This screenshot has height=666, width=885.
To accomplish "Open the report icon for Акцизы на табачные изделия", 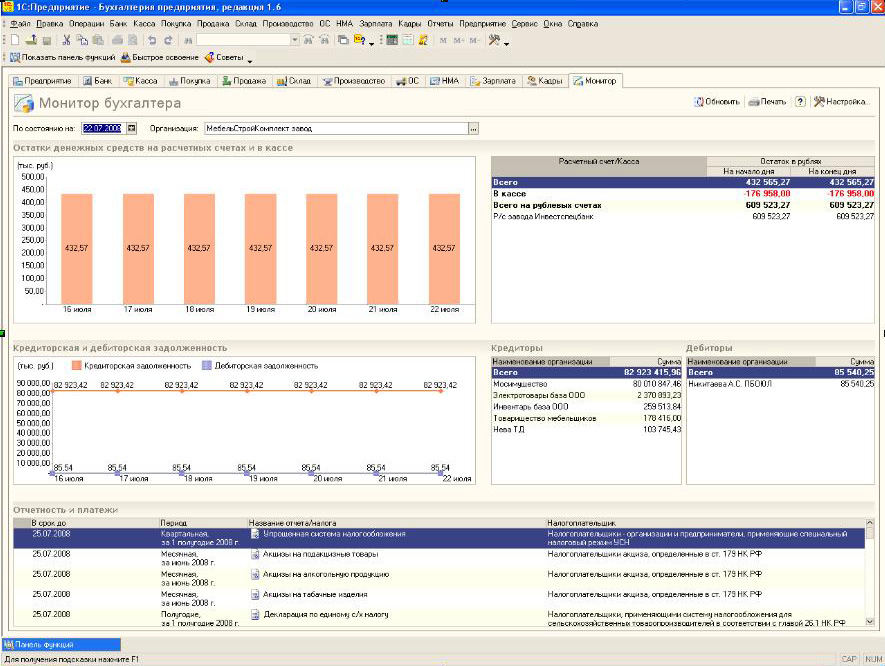I will pos(255,594).
